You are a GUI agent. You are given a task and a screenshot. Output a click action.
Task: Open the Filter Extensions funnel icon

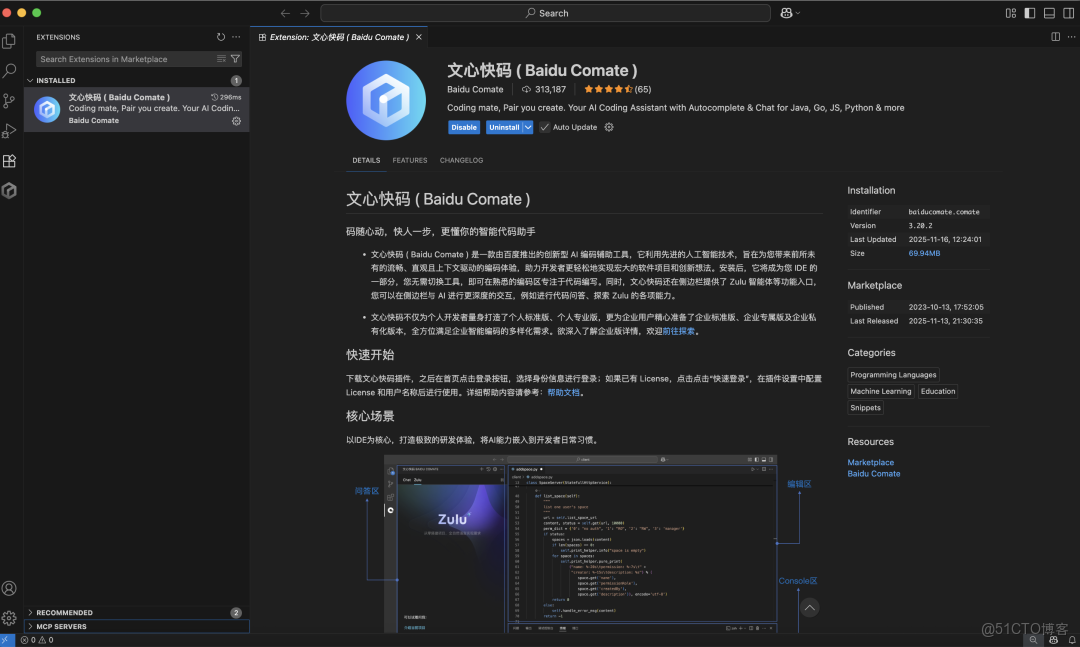[235, 59]
